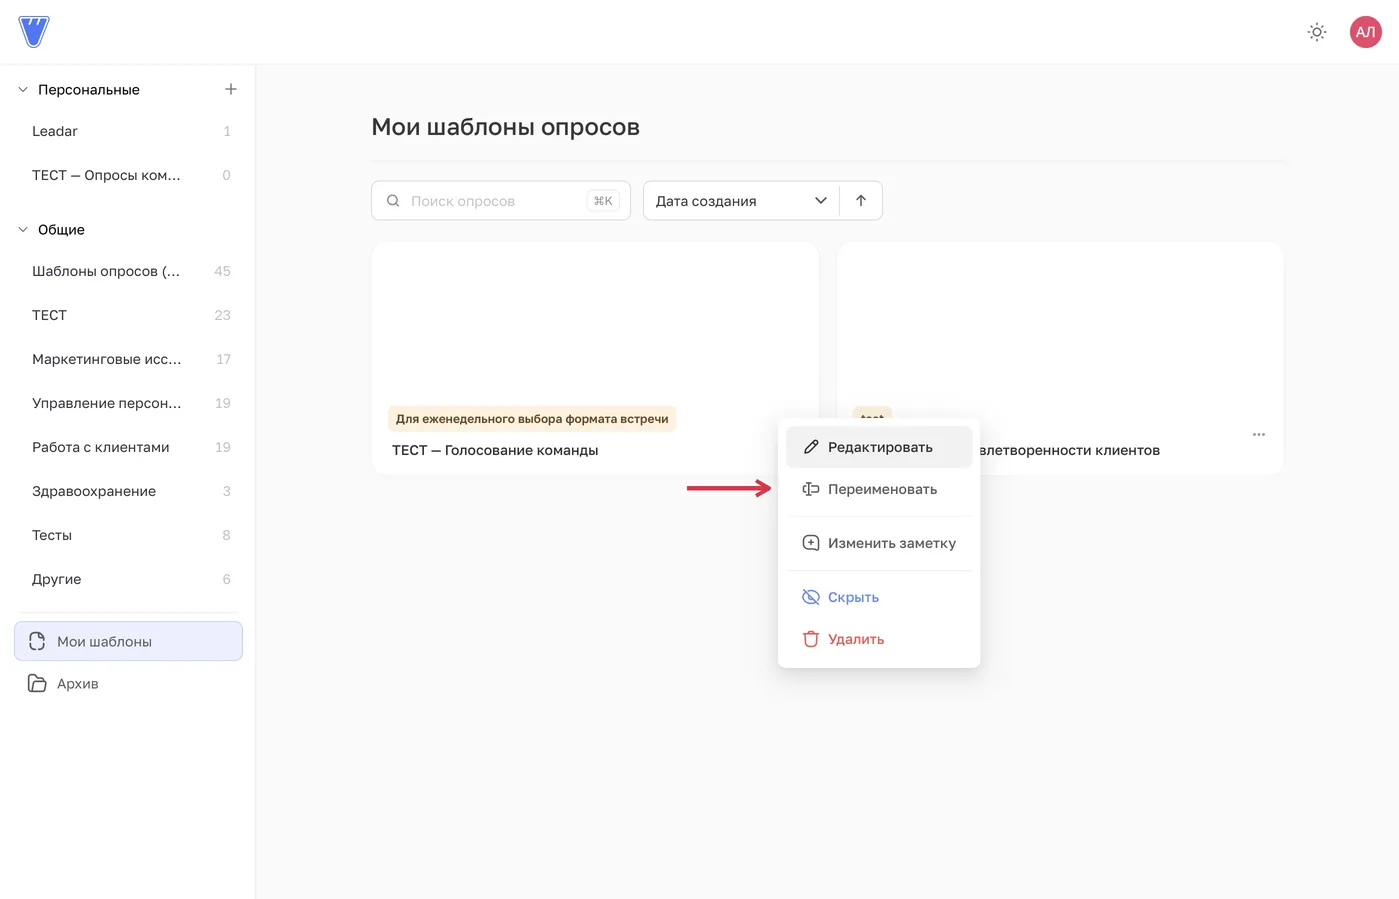Screen dimensions: 1399x899
Task: Open the АЛ user avatar menu
Action: click(1365, 32)
